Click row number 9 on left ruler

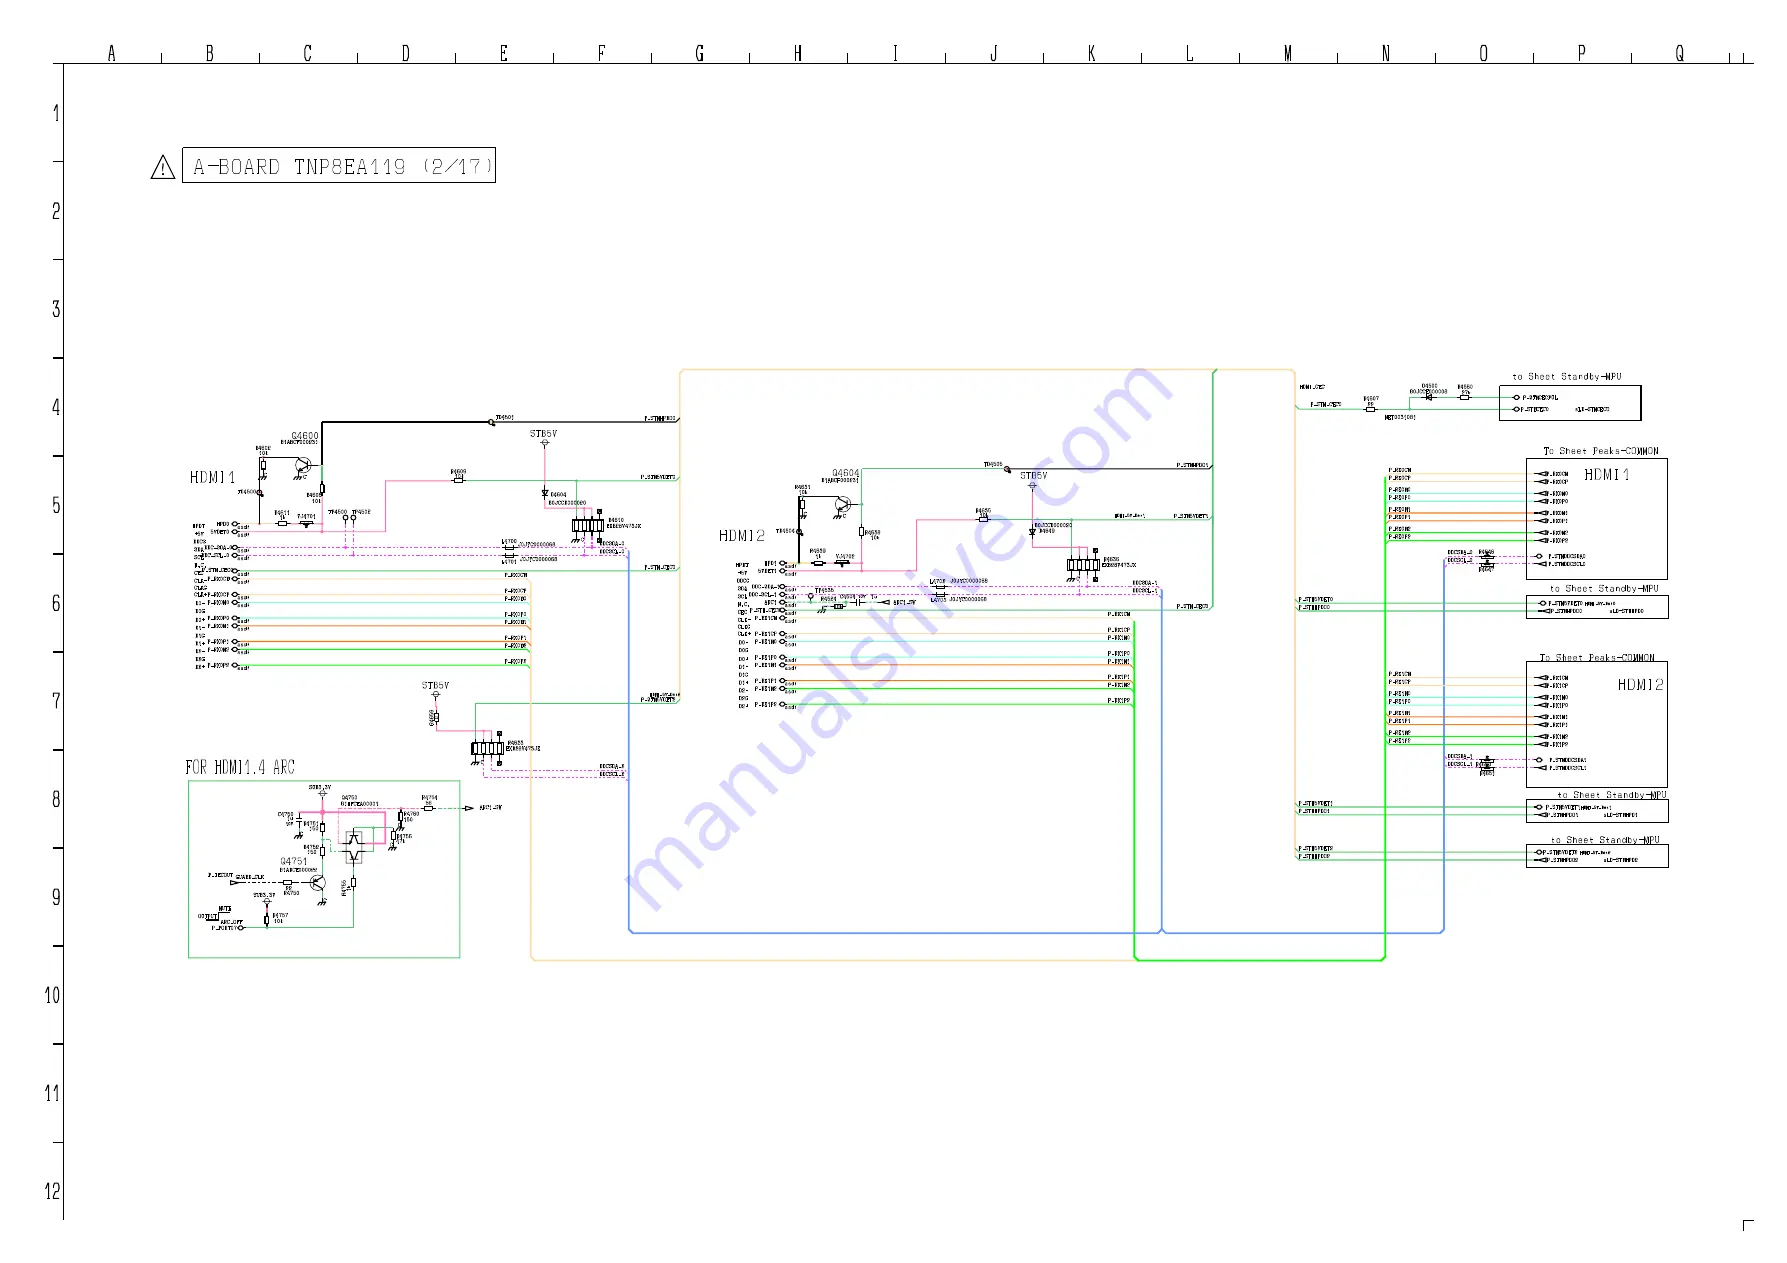56,897
